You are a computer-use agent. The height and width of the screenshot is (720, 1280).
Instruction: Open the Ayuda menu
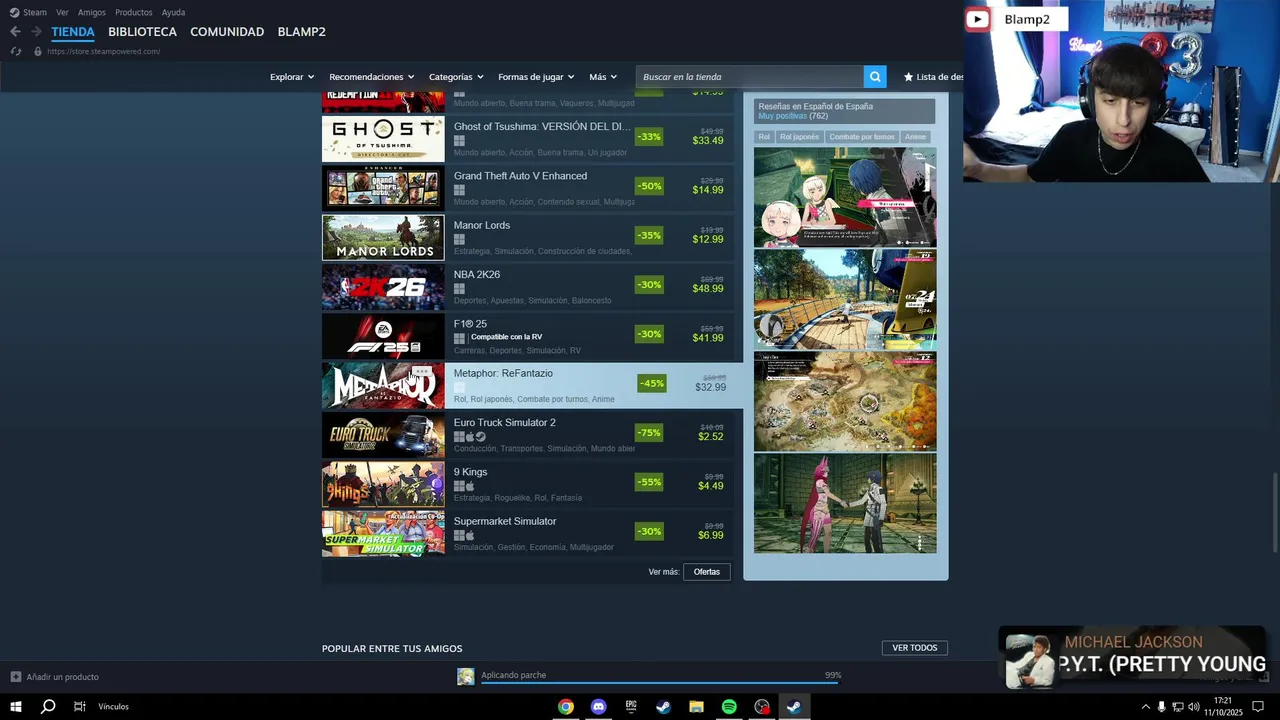point(173,12)
